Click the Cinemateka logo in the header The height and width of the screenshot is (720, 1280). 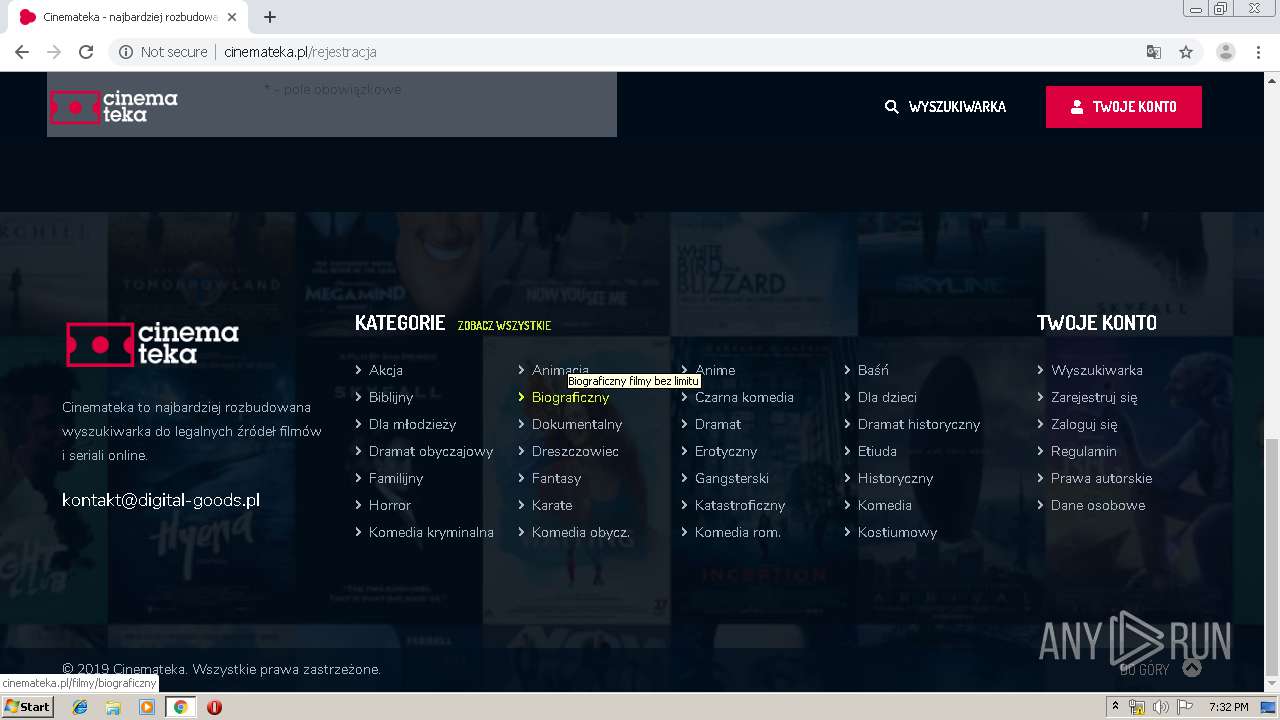tap(113, 106)
